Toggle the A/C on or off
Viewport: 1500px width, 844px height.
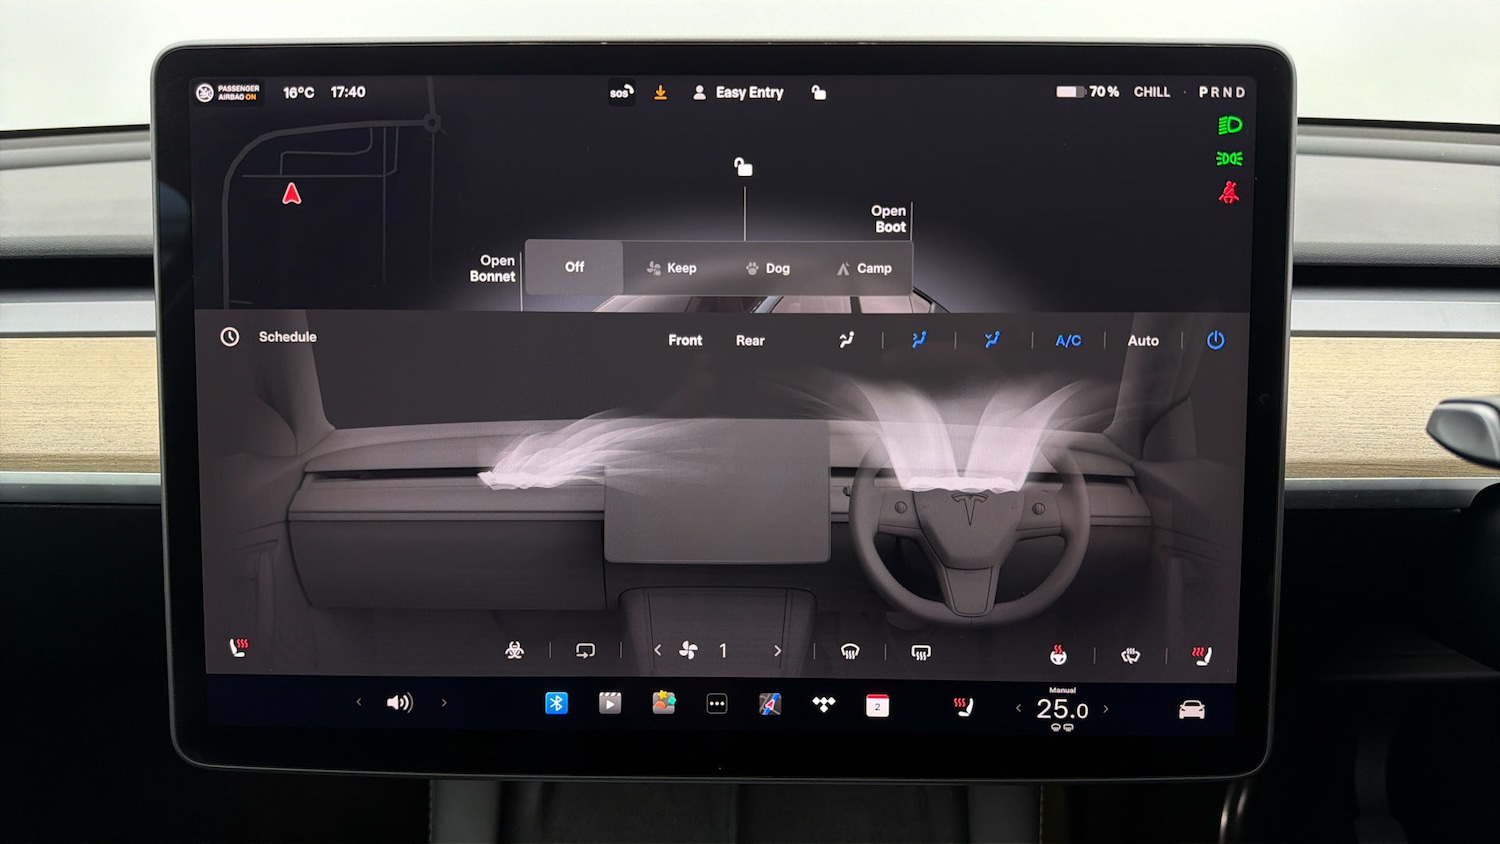1068,341
